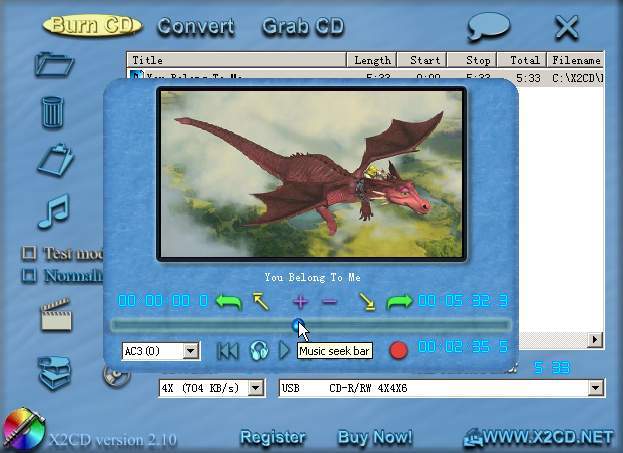Toggle the Normalize checkbox
Screen dimensions: 623x453
pos(29,275)
